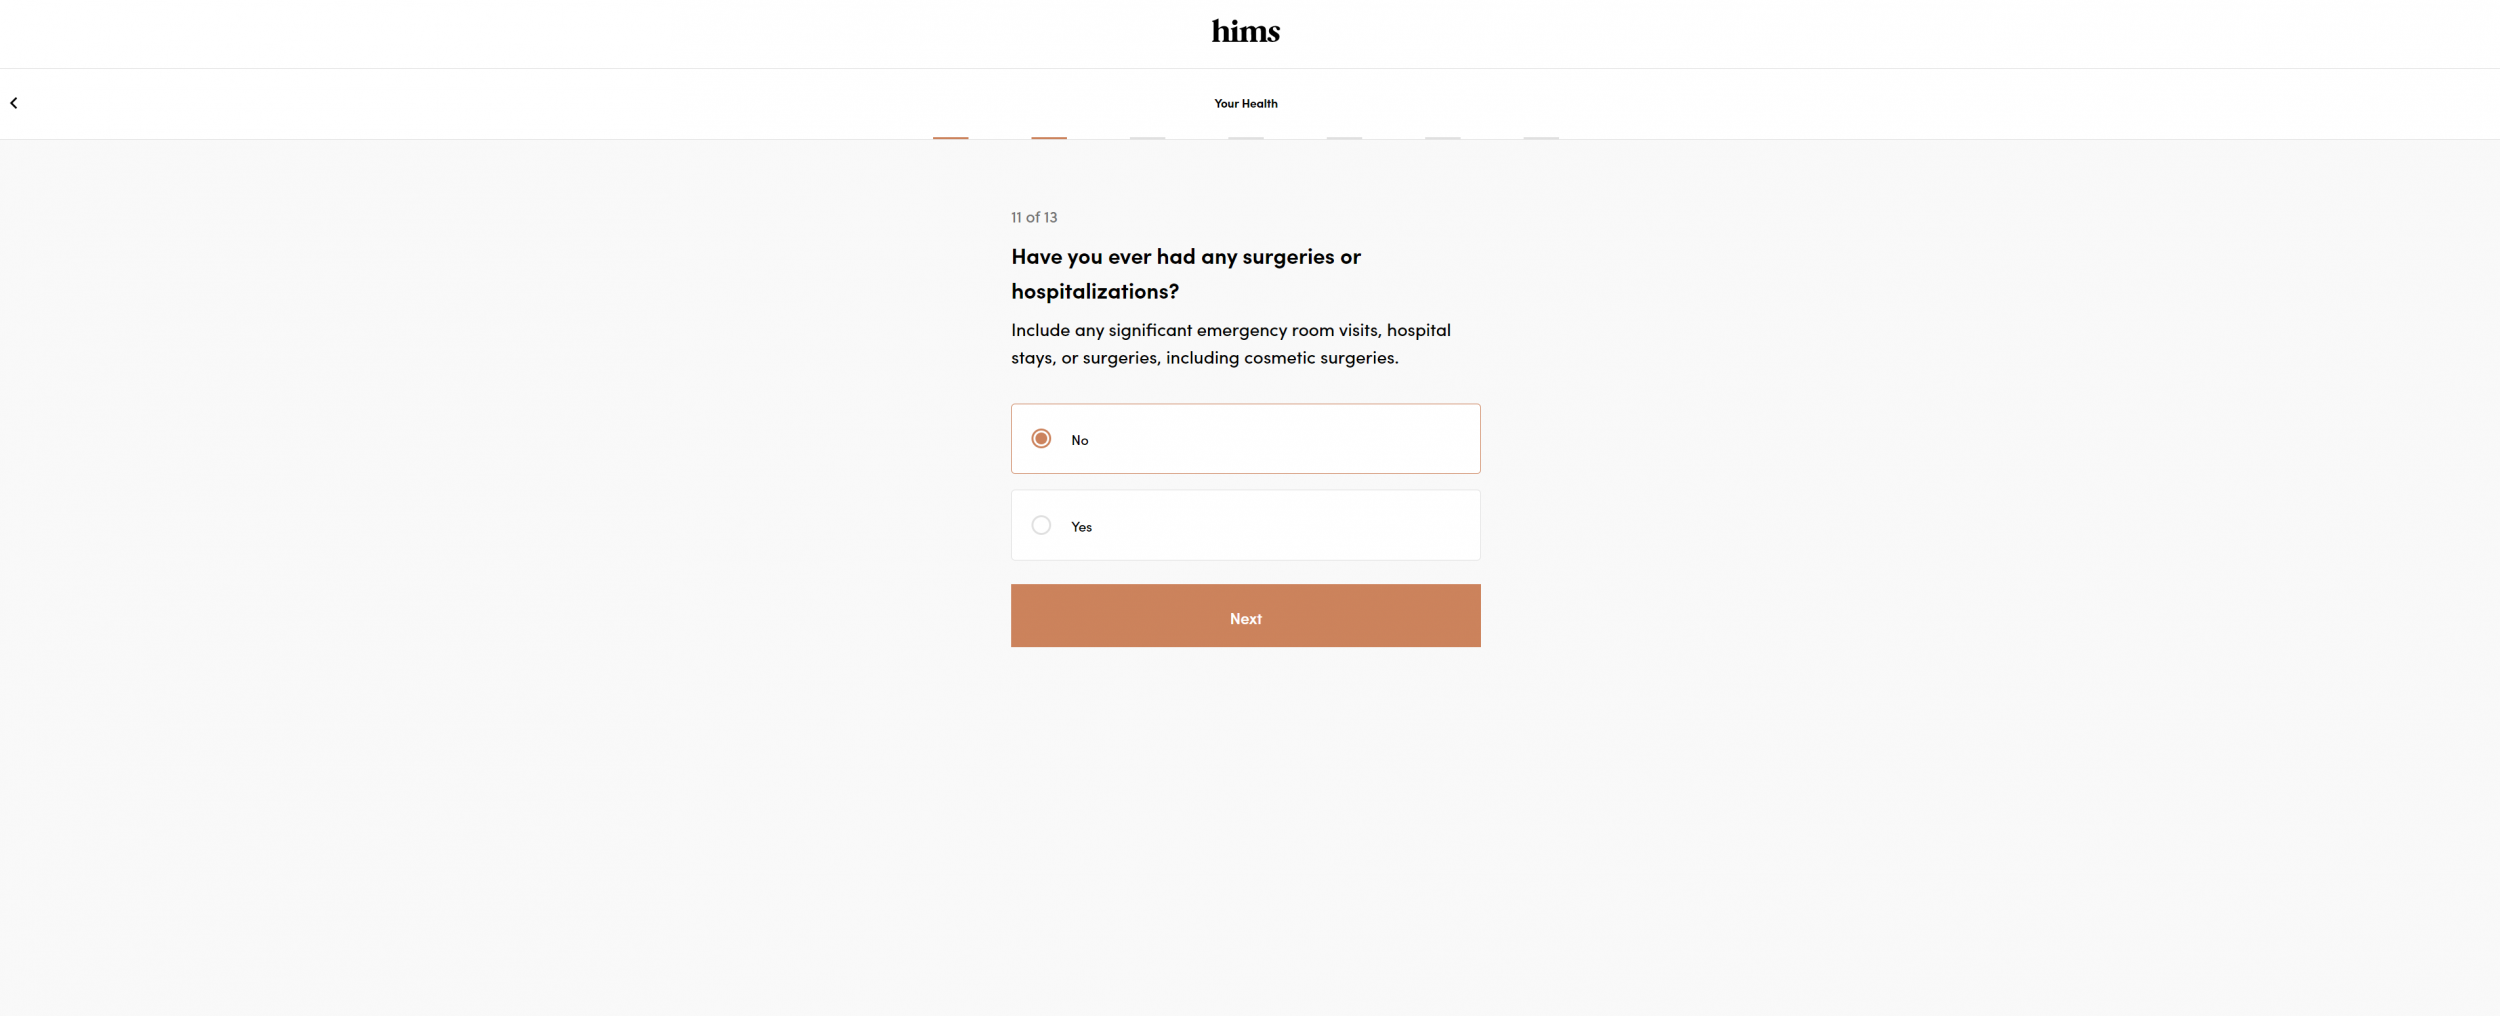The height and width of the screenshot is (1016, 2500).
Task: Click the 'Your Health' header label
Action: coord(1245,103)
